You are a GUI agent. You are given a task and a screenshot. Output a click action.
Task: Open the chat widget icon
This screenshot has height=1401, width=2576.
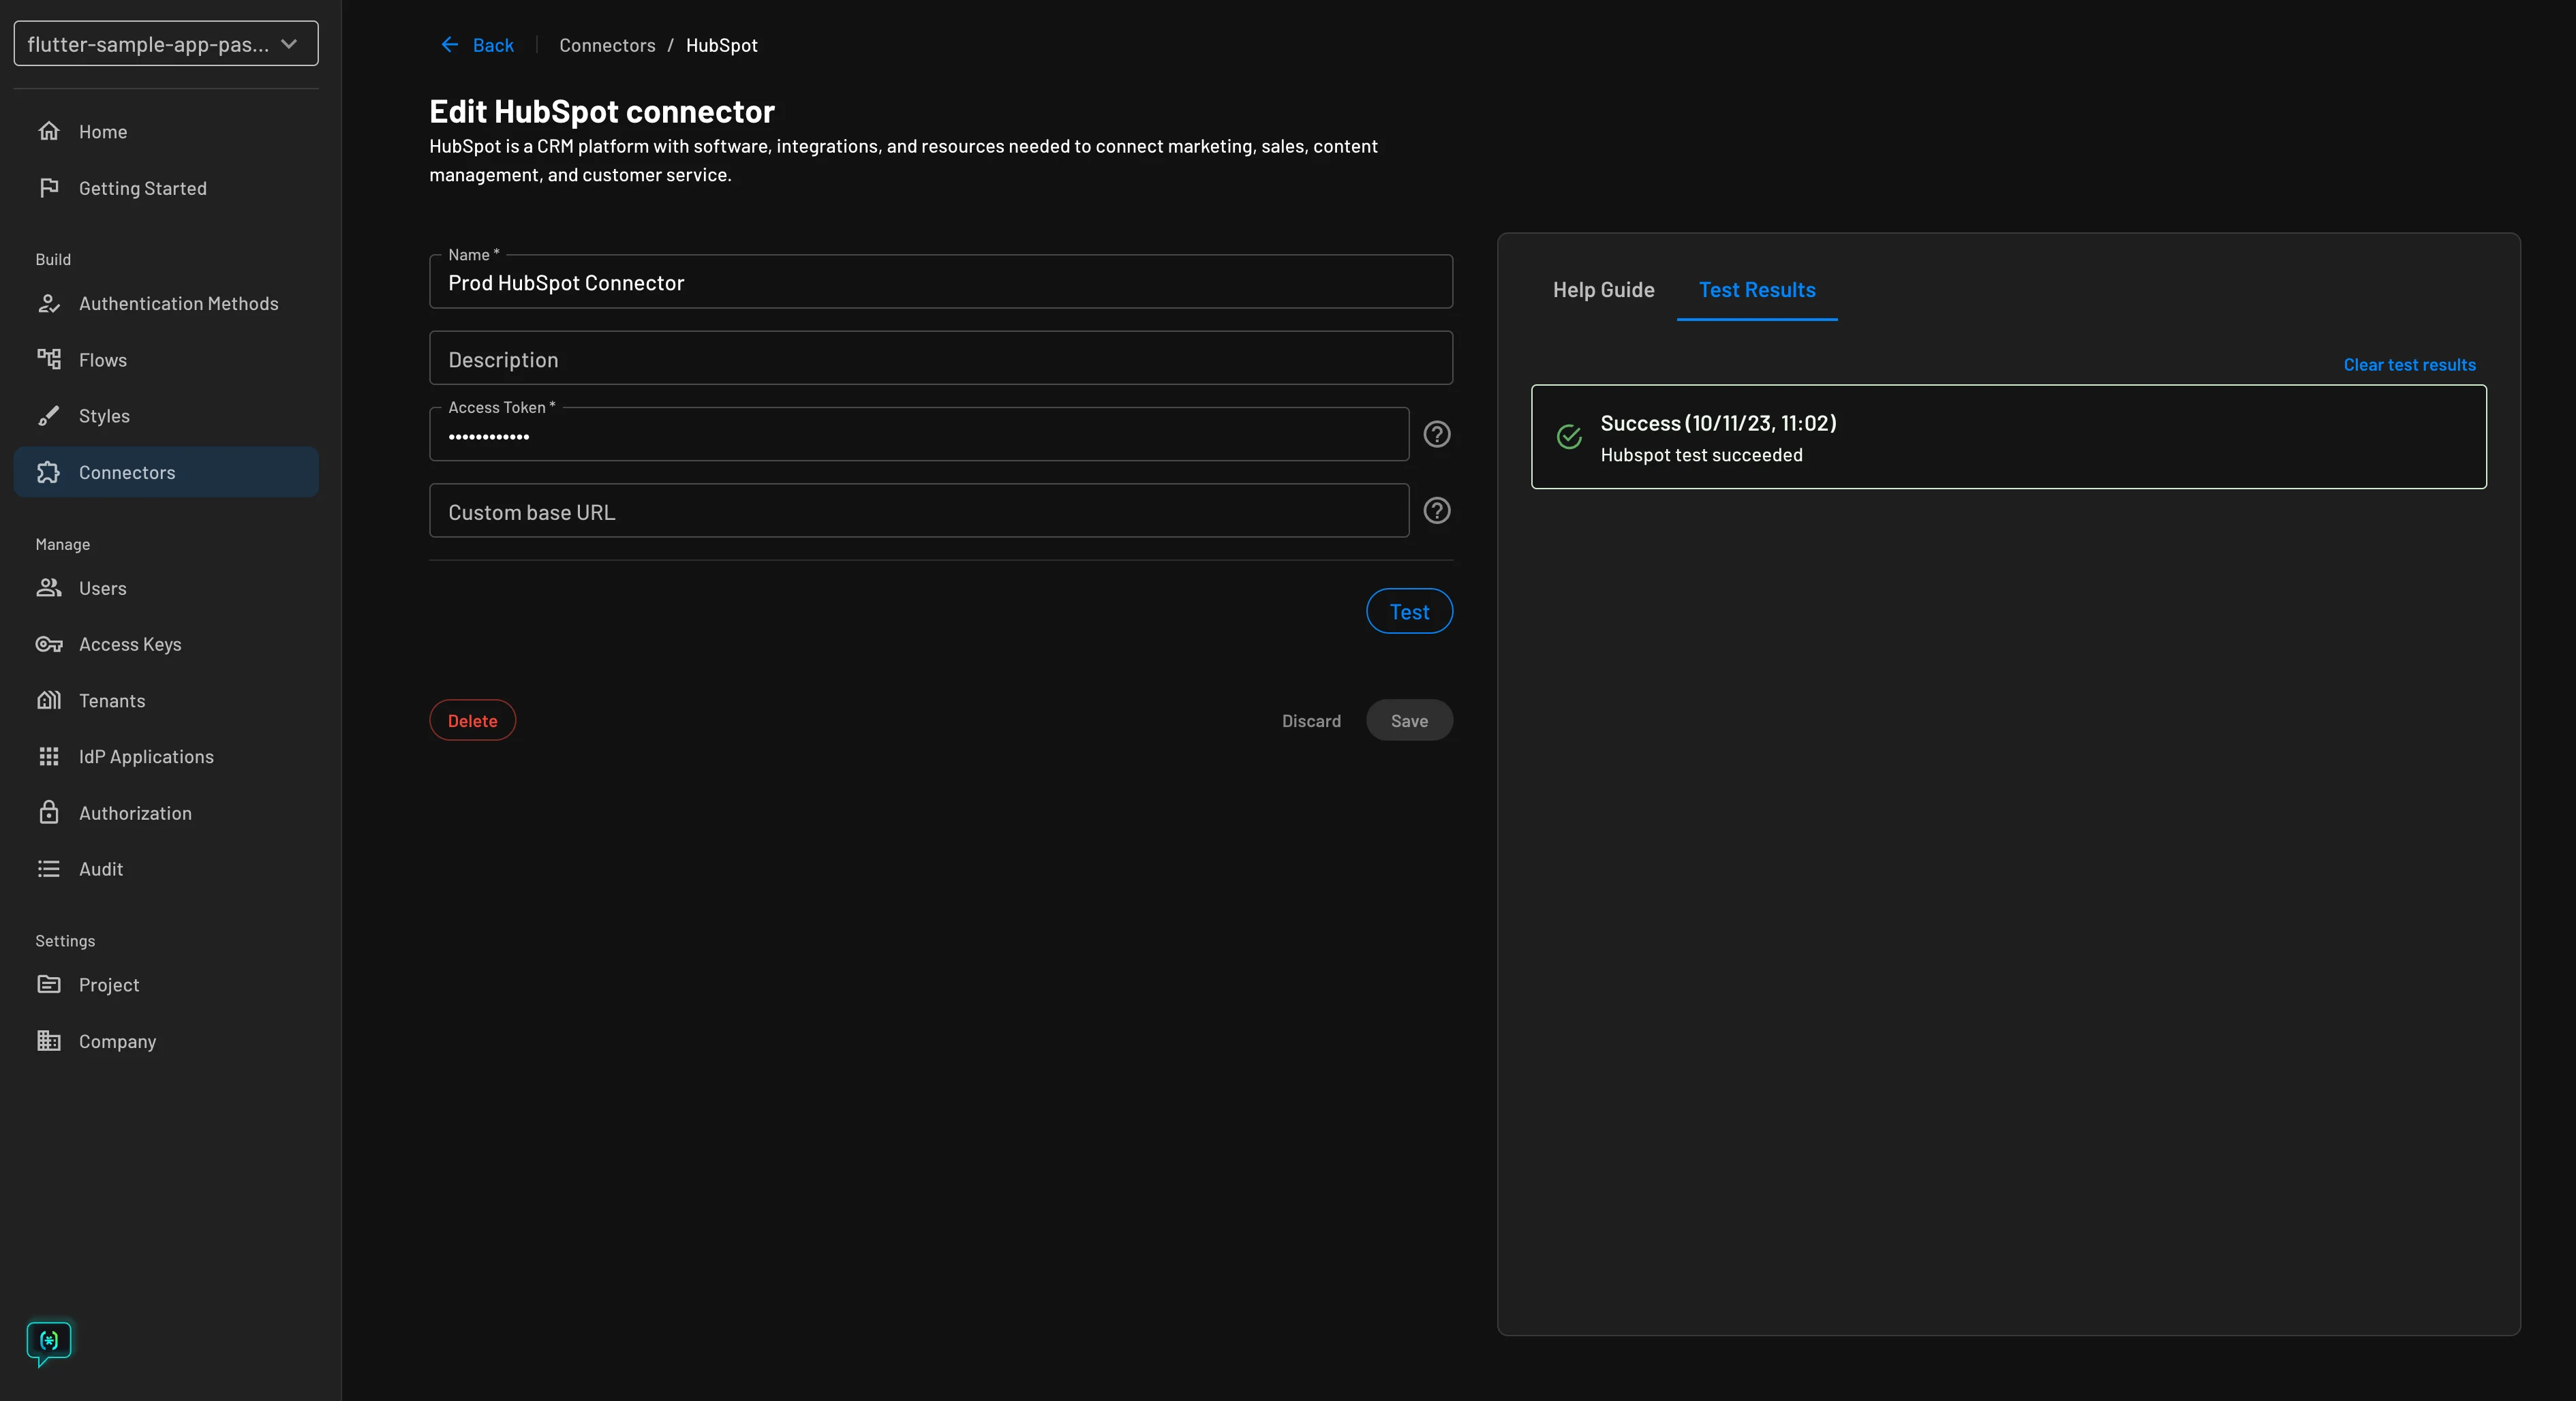click(49, 1343)
